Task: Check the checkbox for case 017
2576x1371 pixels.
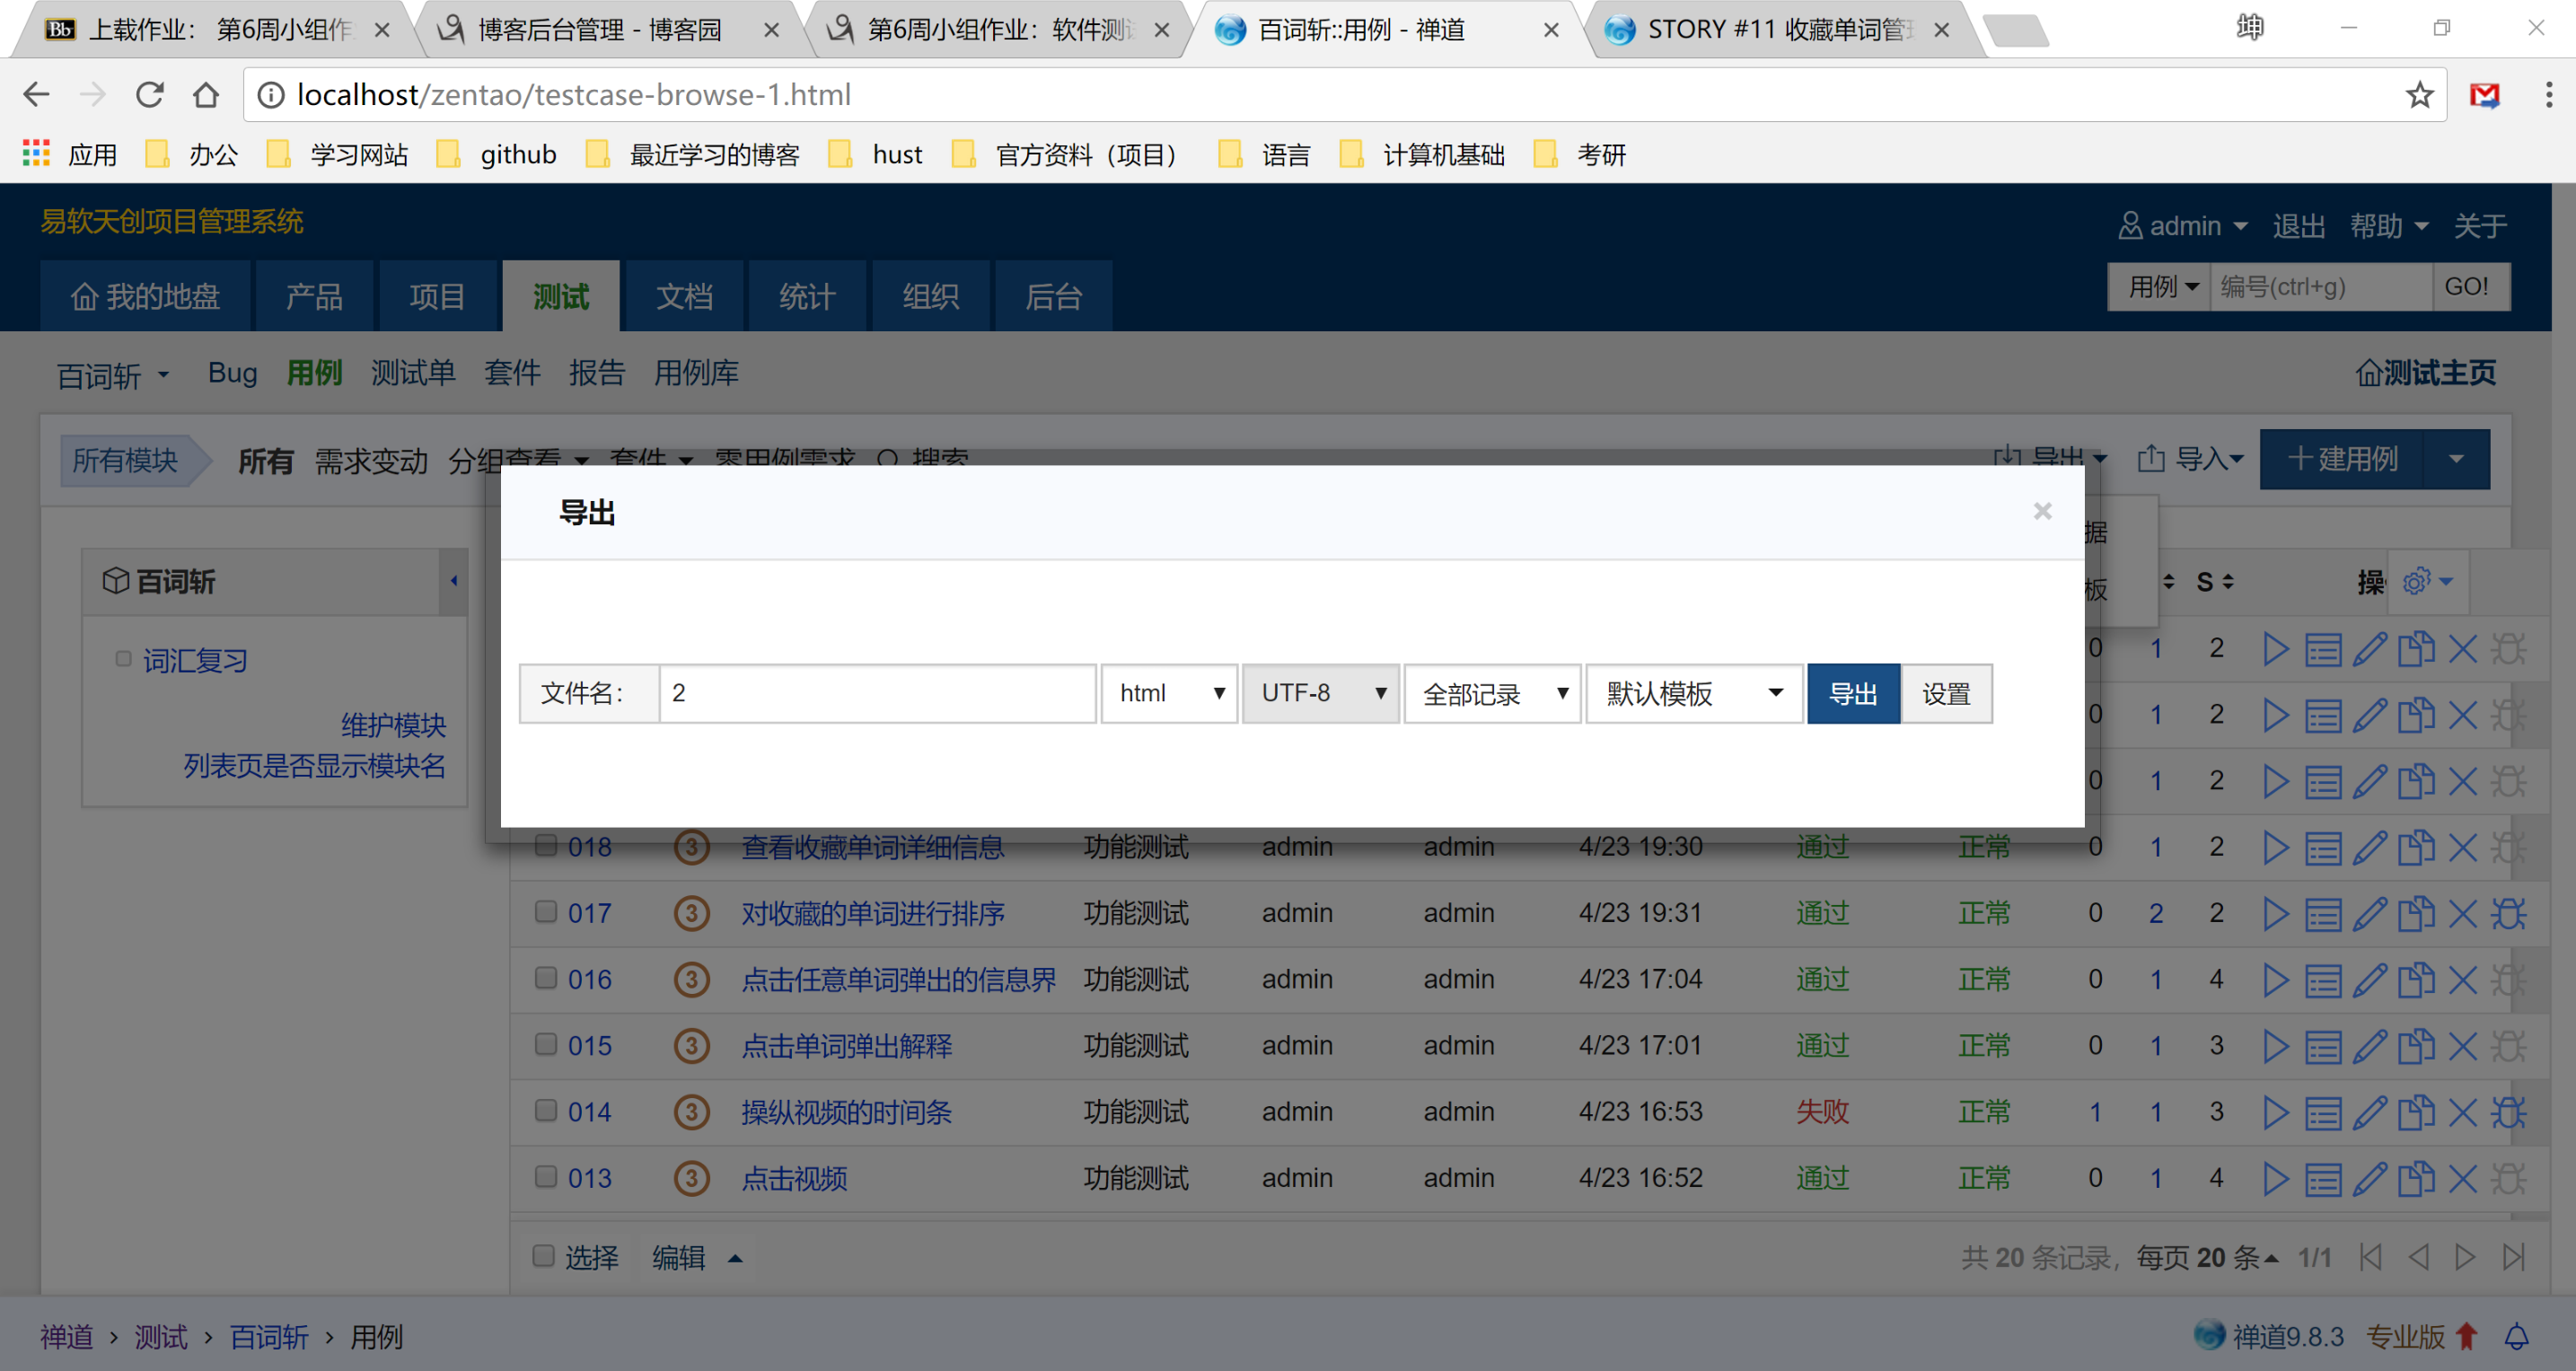Action: click(545, 911)
